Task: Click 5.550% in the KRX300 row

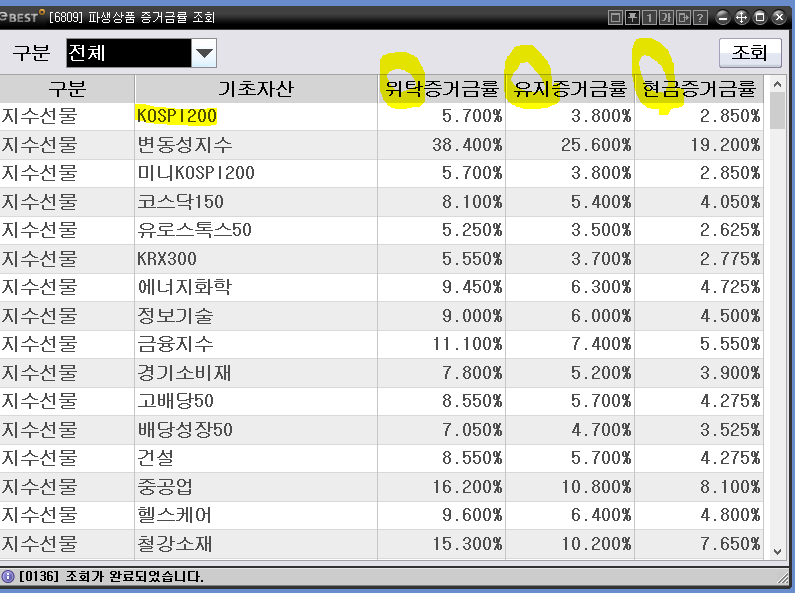Action: 472,259
